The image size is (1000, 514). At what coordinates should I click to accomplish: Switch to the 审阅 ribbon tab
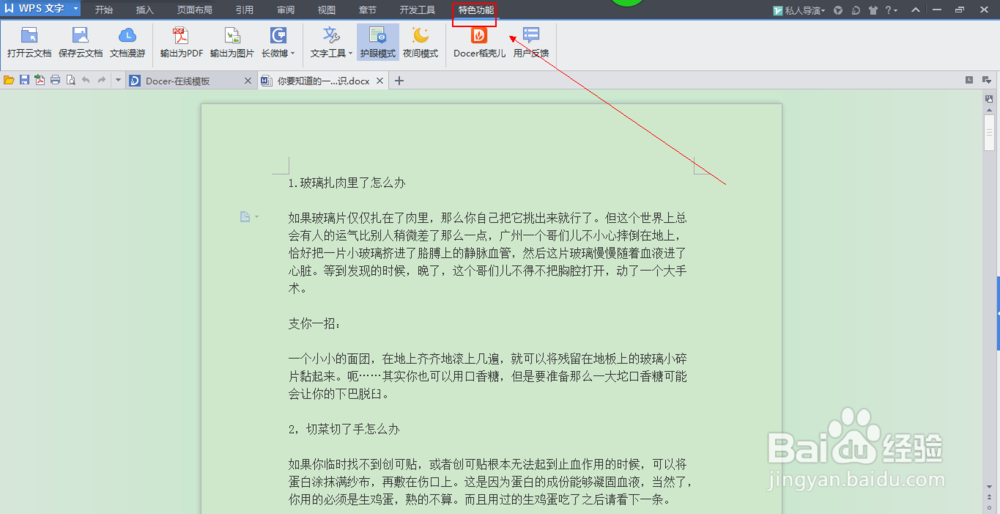[x=286, y=10]
